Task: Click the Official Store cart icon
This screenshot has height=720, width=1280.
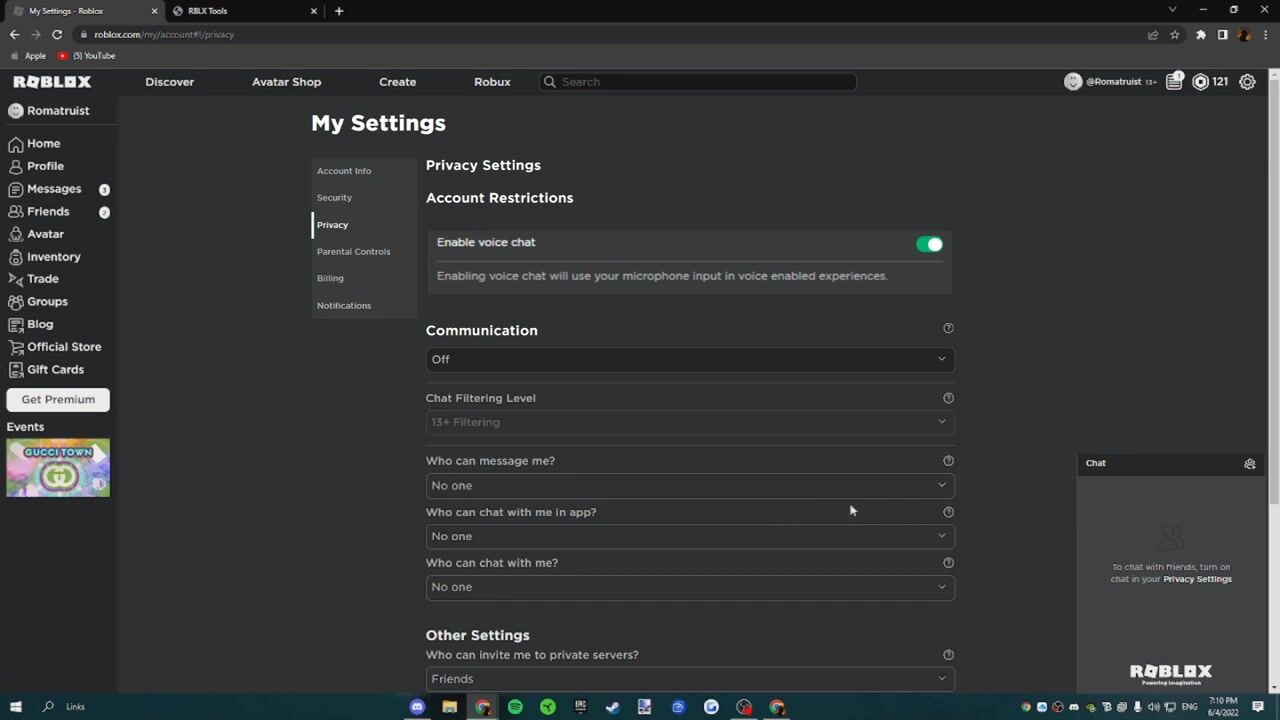Action: [x=16, y=347]
